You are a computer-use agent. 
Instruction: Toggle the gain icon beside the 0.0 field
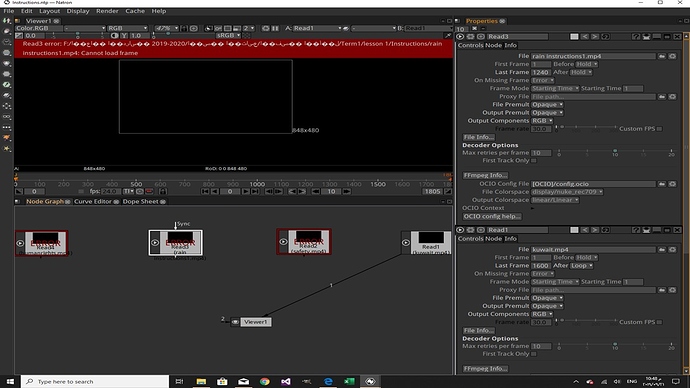pos(19,36)
